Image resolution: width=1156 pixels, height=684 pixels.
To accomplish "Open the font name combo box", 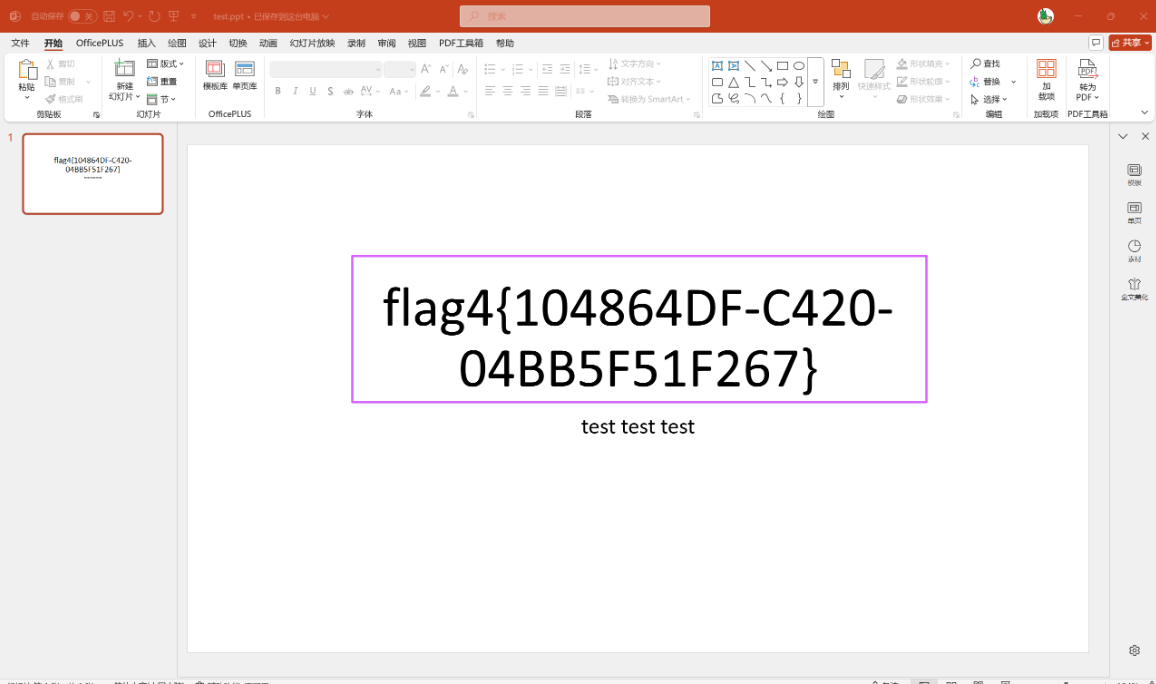I will pyautogui.click(x=326, y=69).
